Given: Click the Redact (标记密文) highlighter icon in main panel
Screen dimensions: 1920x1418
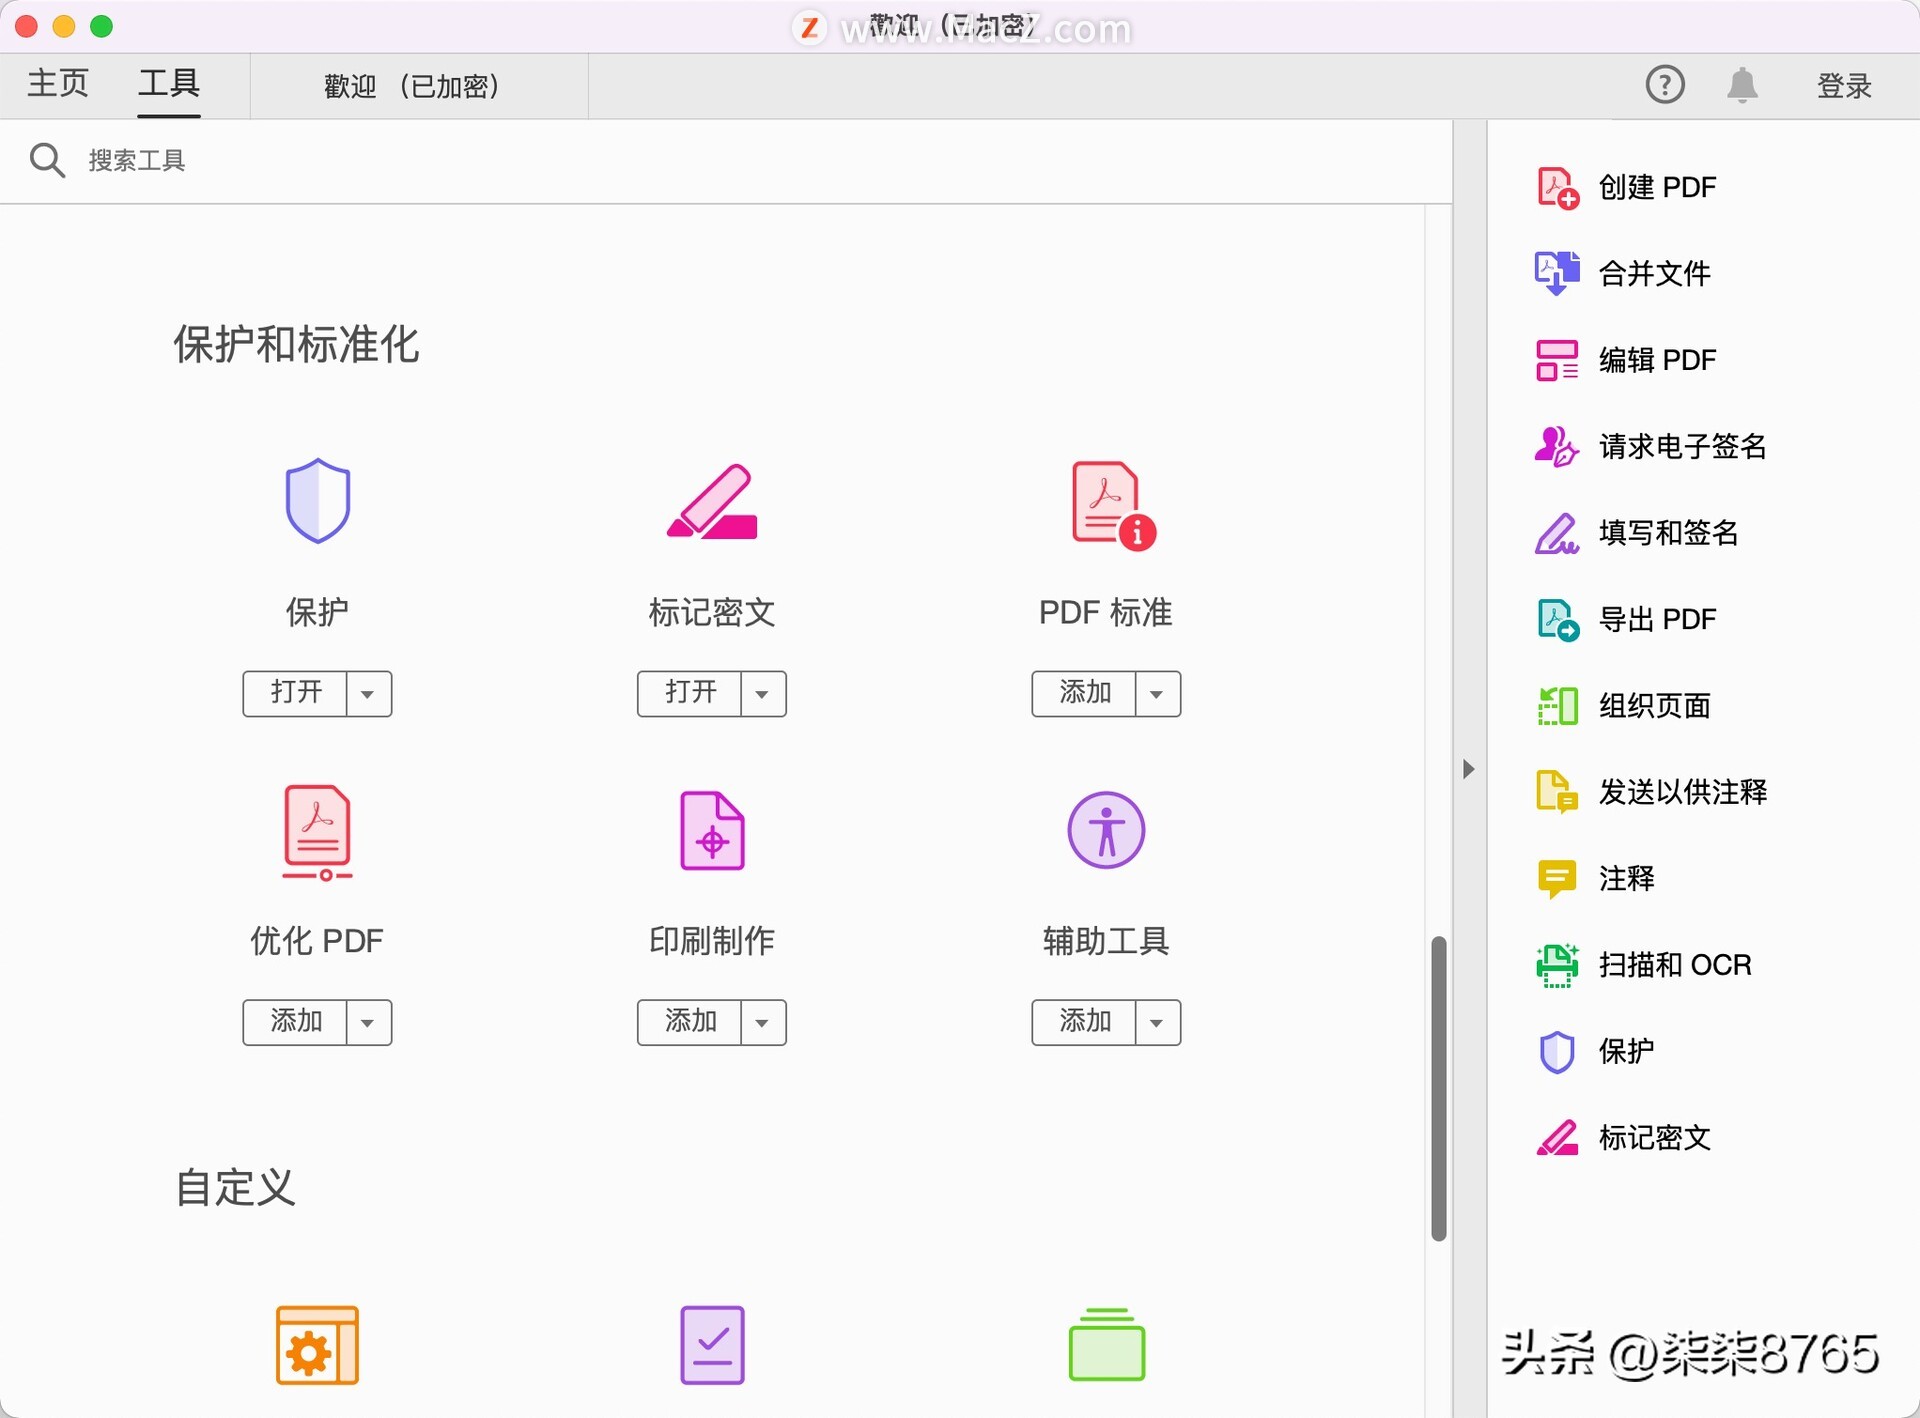Looking at the screenshot, I should coord(711,501).
